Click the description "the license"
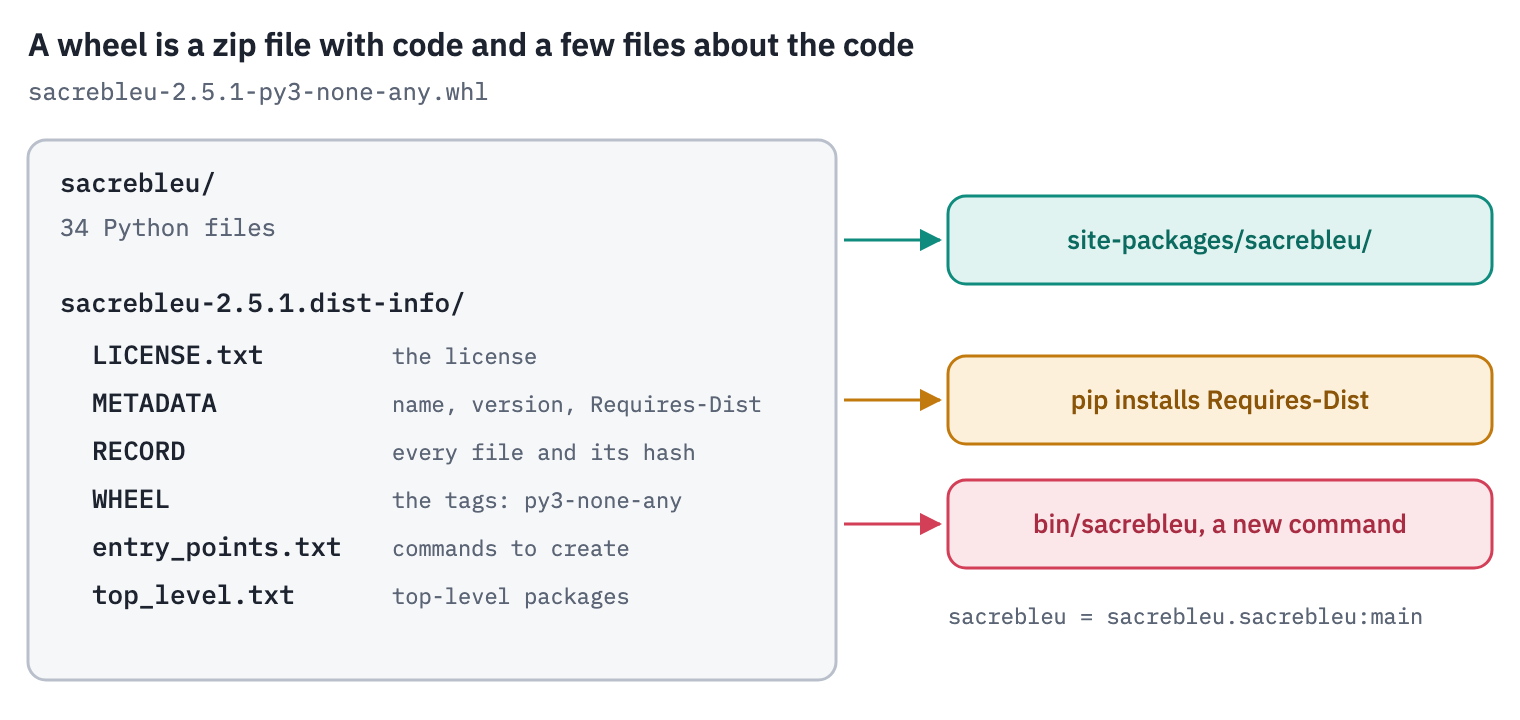Image resolution: width=1520 pixels, height=720 pixels. click(464, 356)
